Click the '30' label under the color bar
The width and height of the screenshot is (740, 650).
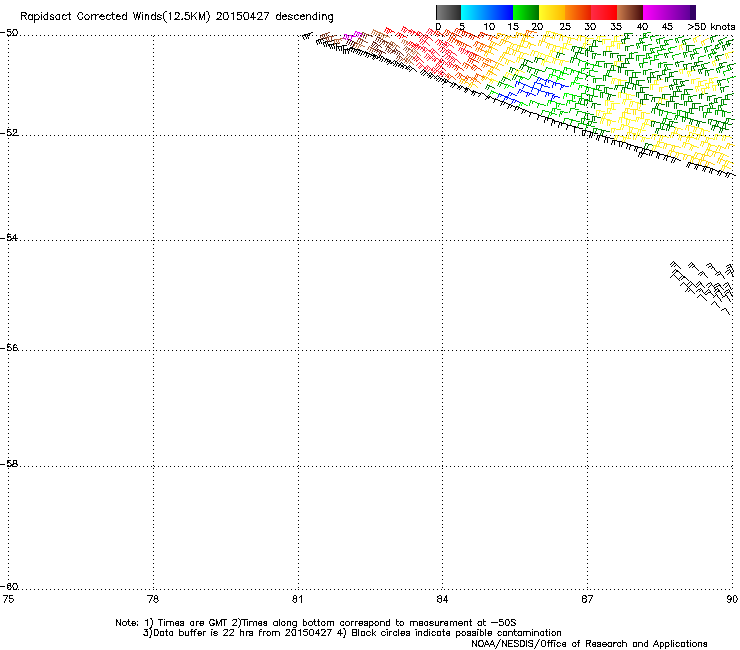coord(590,27)
